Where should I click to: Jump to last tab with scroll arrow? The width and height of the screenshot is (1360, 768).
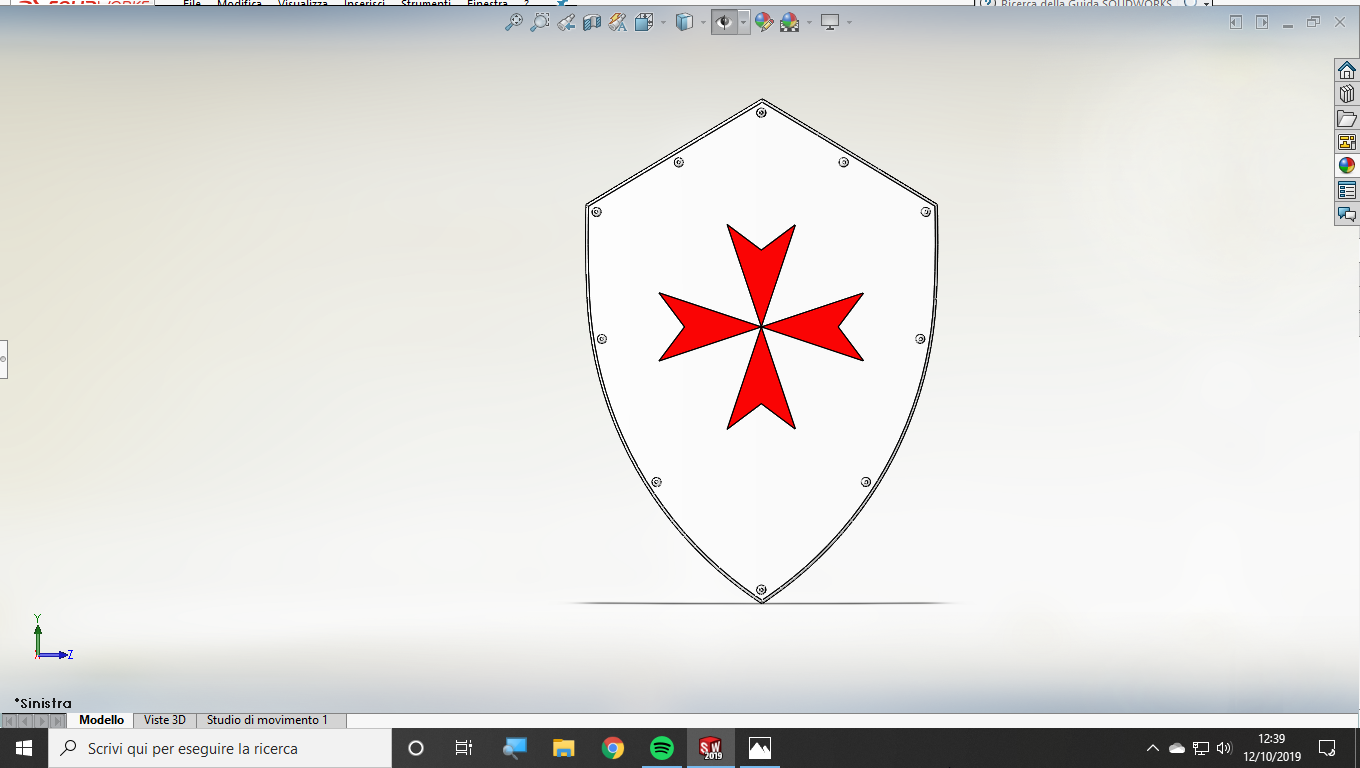pos(58,721)
